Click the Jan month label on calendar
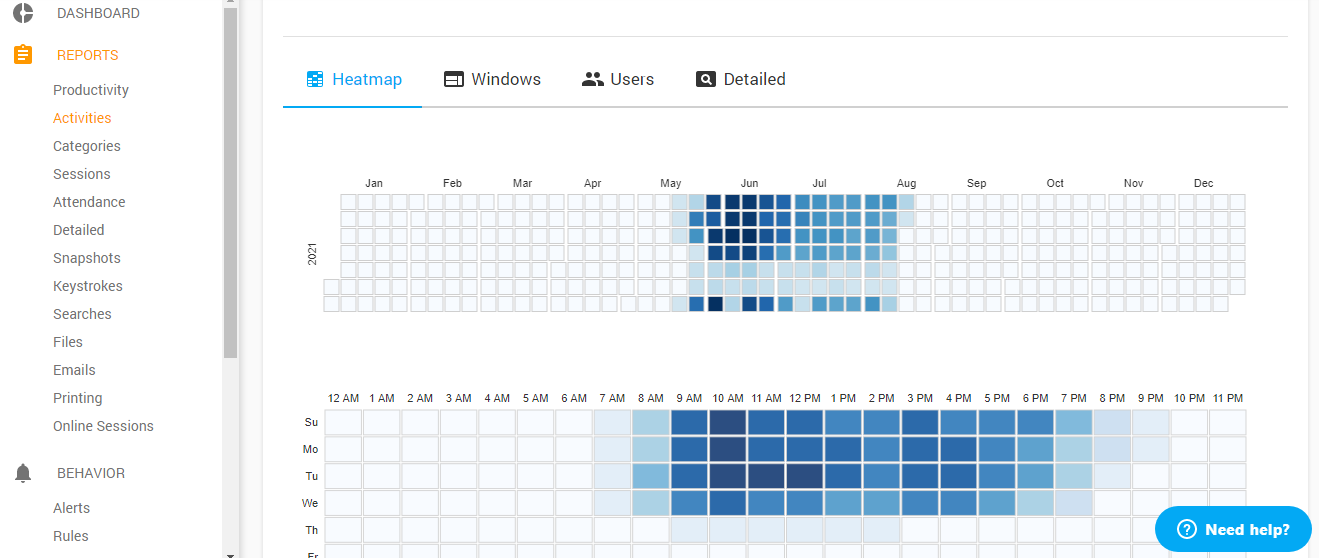 pos(374,183)
